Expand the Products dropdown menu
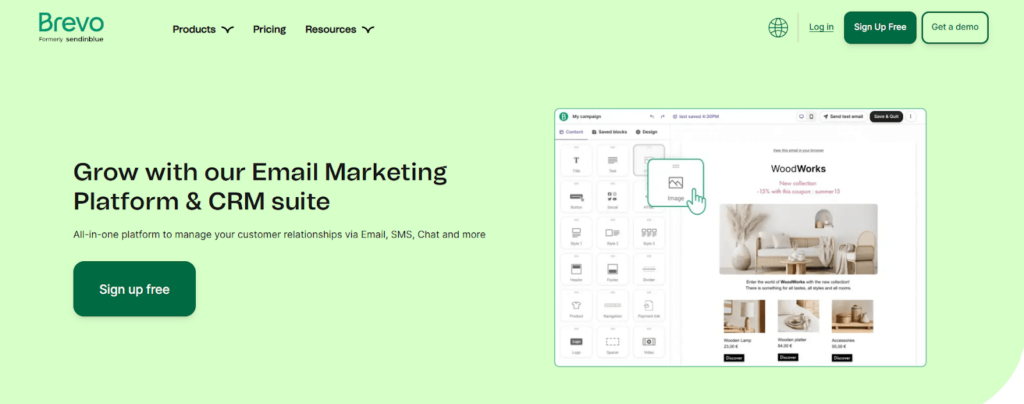Image resolution: width=1024 pixels, height=404 pixels. click(x=203, y=29)
